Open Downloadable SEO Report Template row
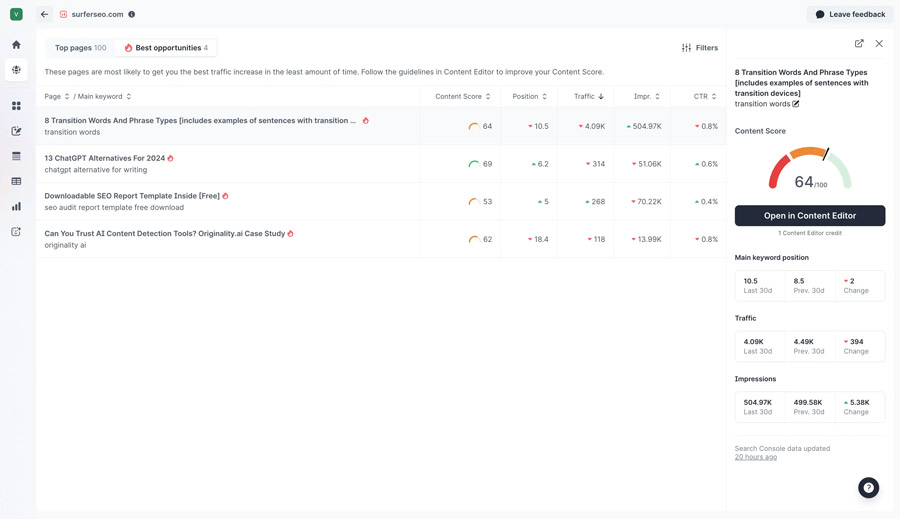 click(381, 202)
